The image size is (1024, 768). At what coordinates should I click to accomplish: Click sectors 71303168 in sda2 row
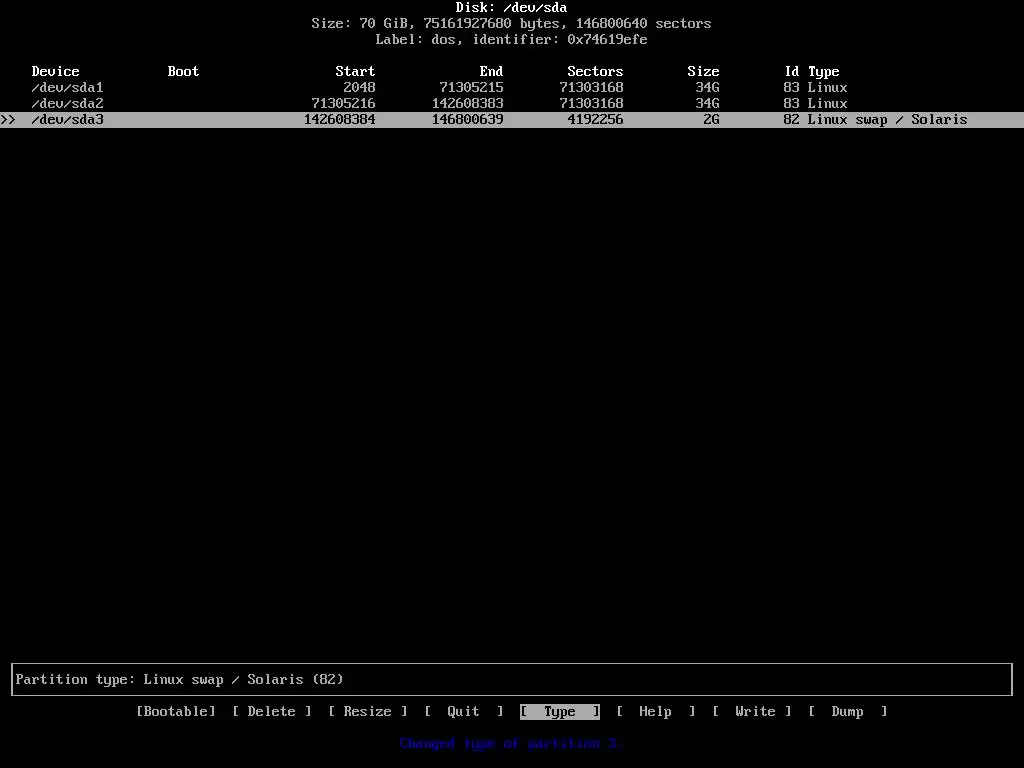point(591,103)
